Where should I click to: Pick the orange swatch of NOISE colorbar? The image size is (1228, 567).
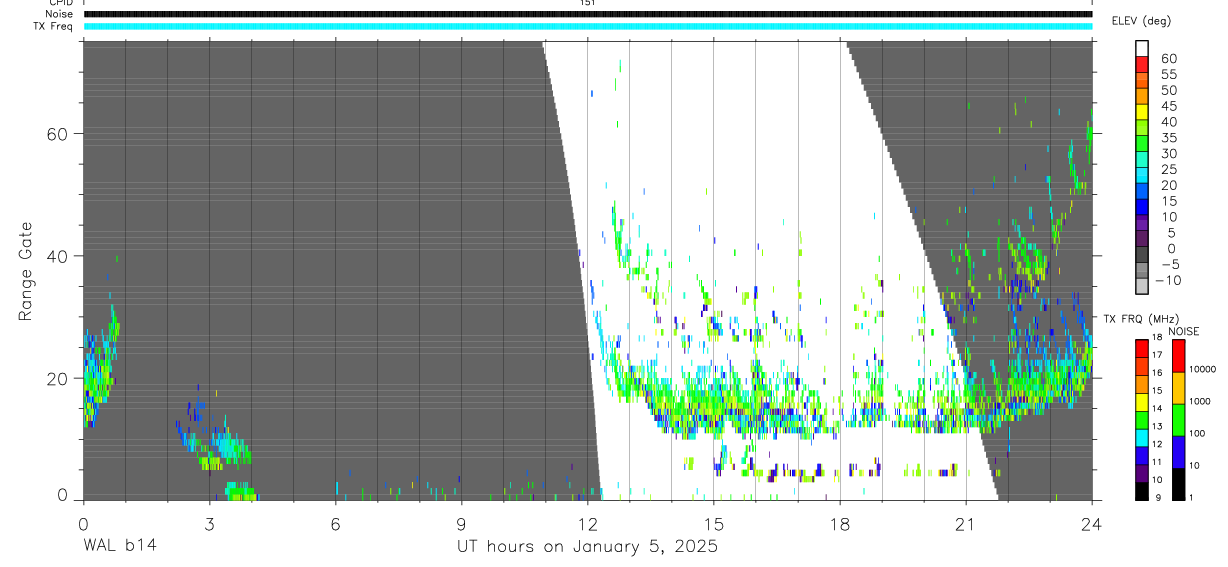pyautogui.click(x=1178, y=387)
